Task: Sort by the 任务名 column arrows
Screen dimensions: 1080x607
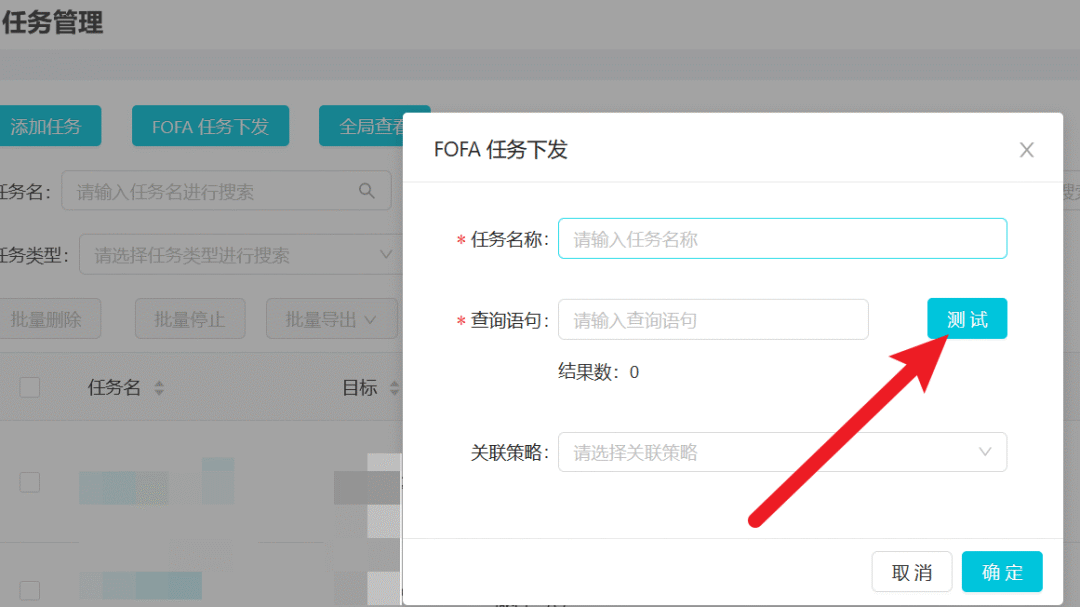Action: point(159,388)
